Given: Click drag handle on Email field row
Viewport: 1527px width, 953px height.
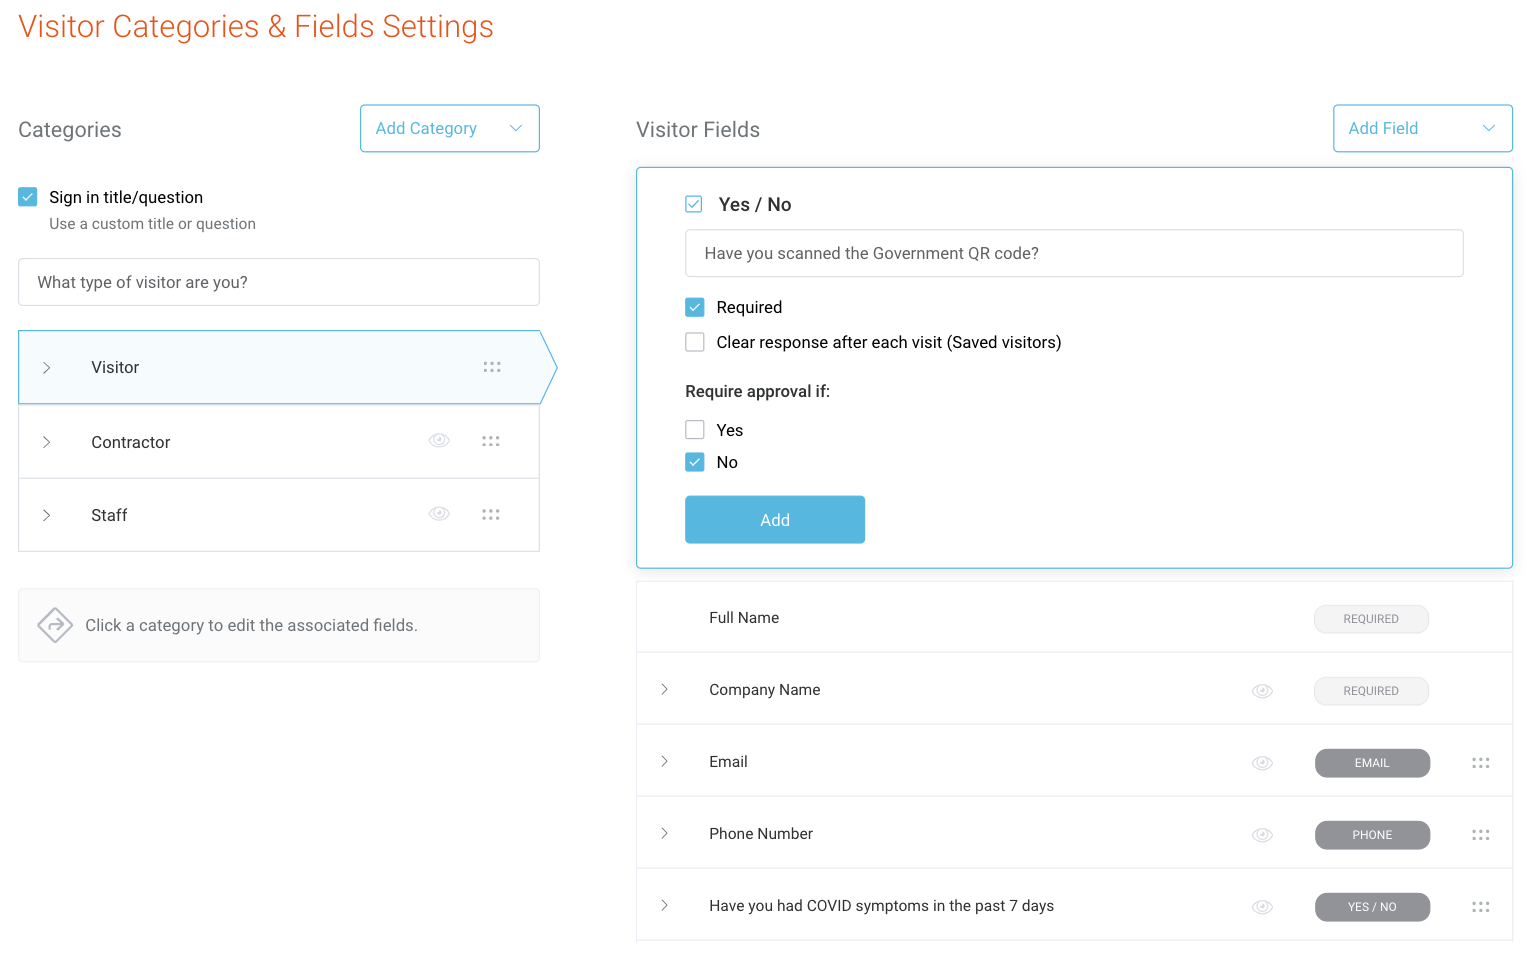Looking at the screenshot, I should pyautogui.click(x=1481, y=763).
